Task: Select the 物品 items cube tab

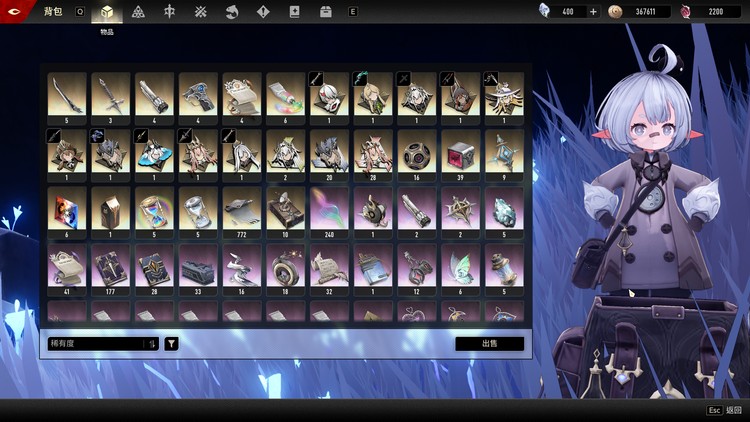Action: coord(107,12)
